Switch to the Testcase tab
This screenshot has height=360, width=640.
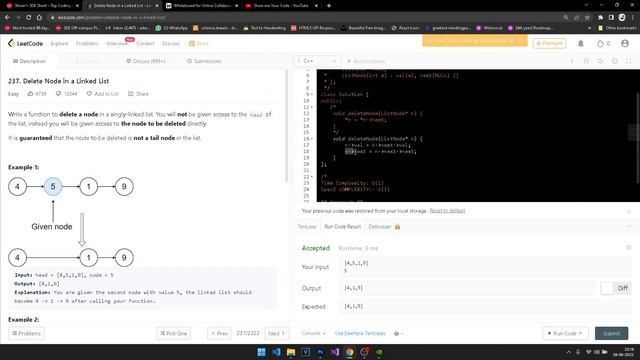(x=307, y=227)
